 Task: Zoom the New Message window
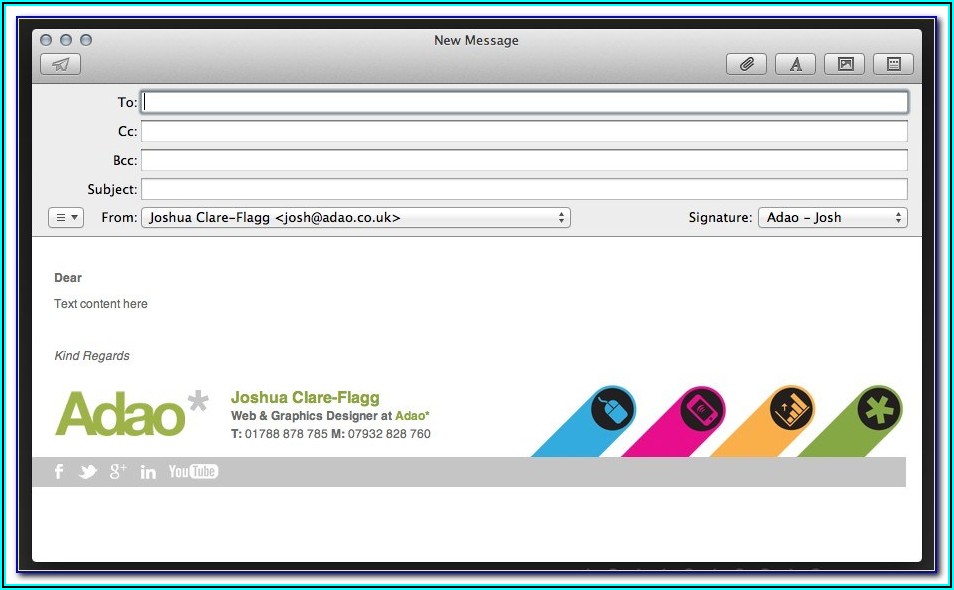pos(86,40)
